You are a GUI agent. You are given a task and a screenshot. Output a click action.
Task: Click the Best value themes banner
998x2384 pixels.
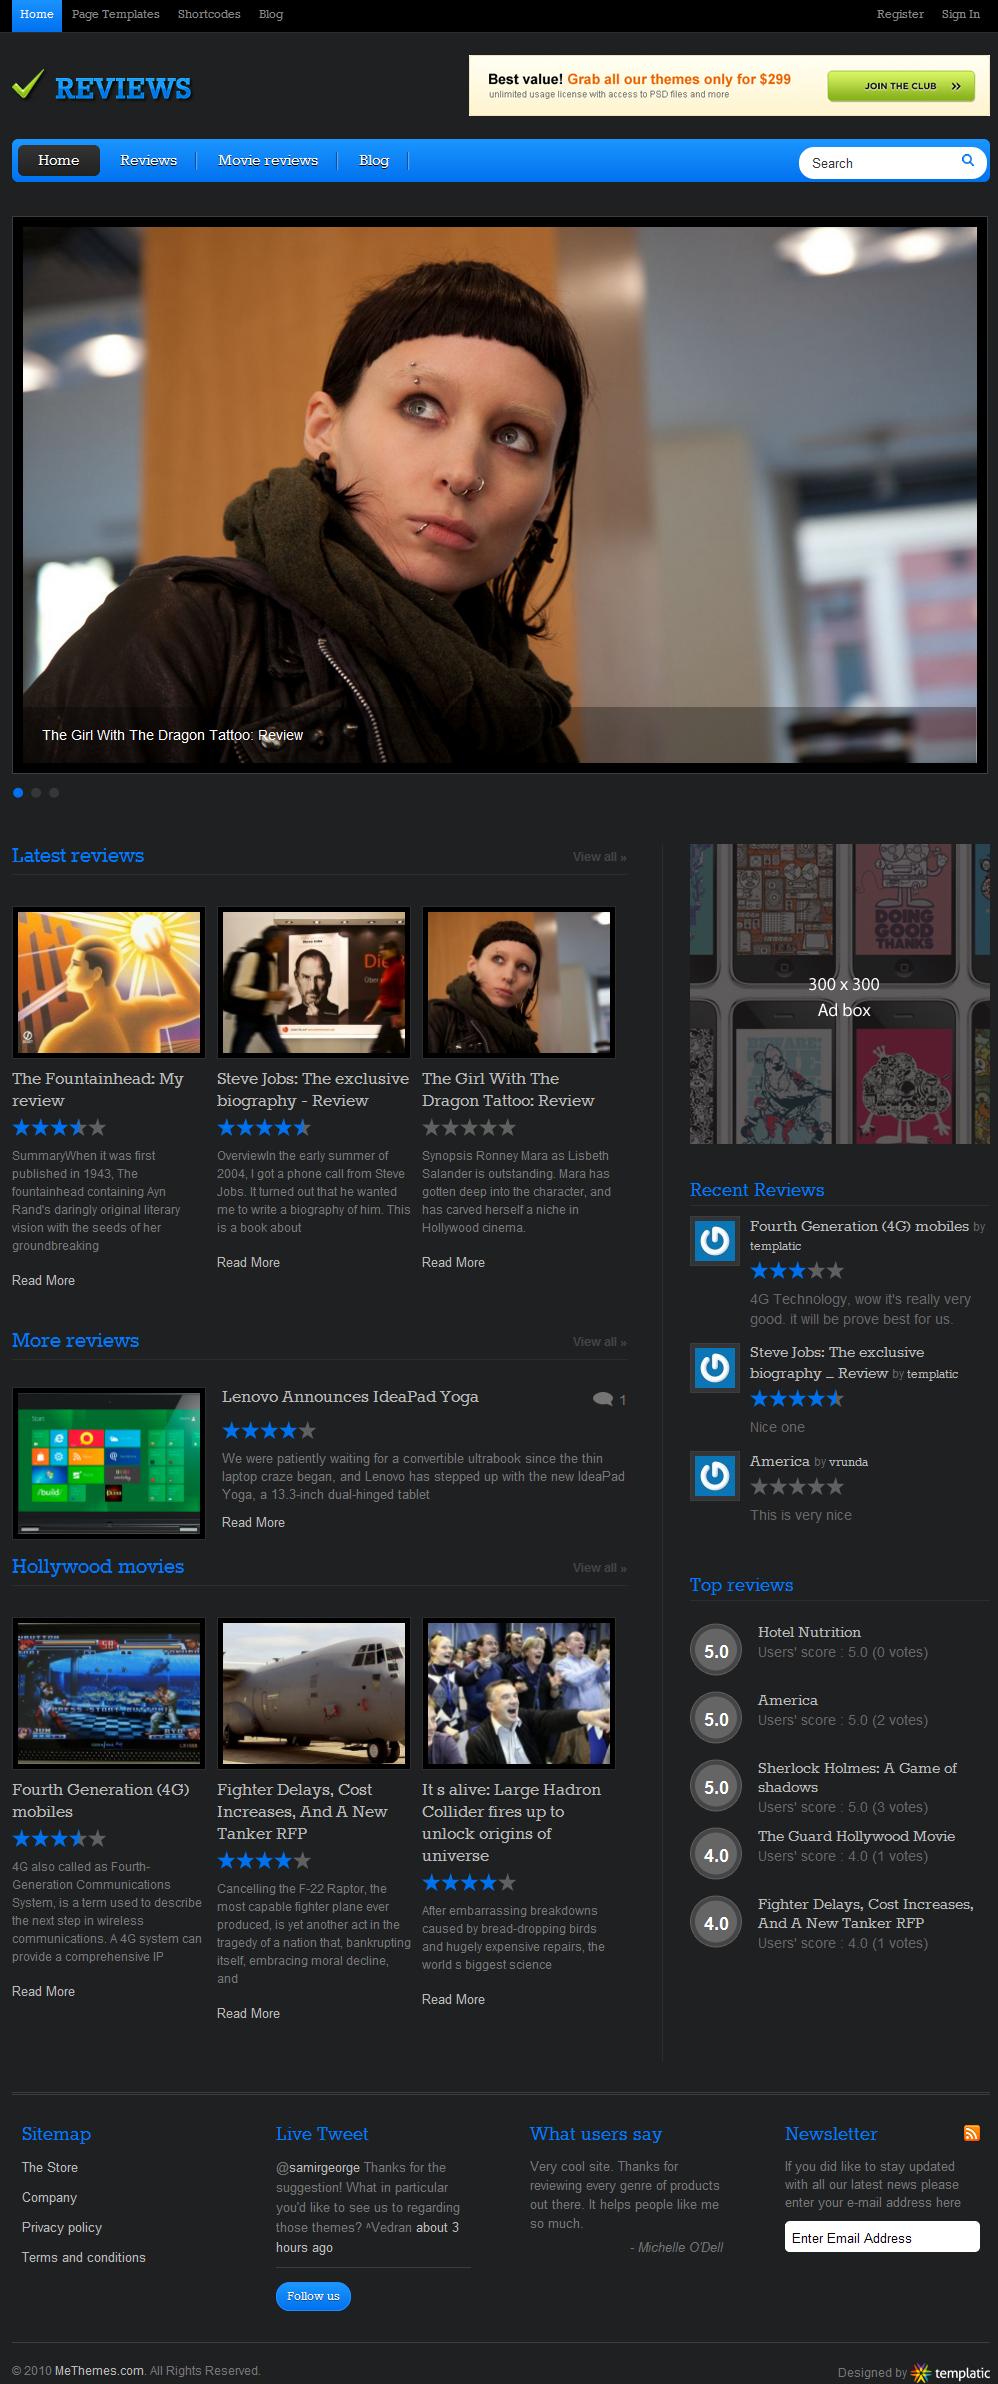(x=728, y=85)
